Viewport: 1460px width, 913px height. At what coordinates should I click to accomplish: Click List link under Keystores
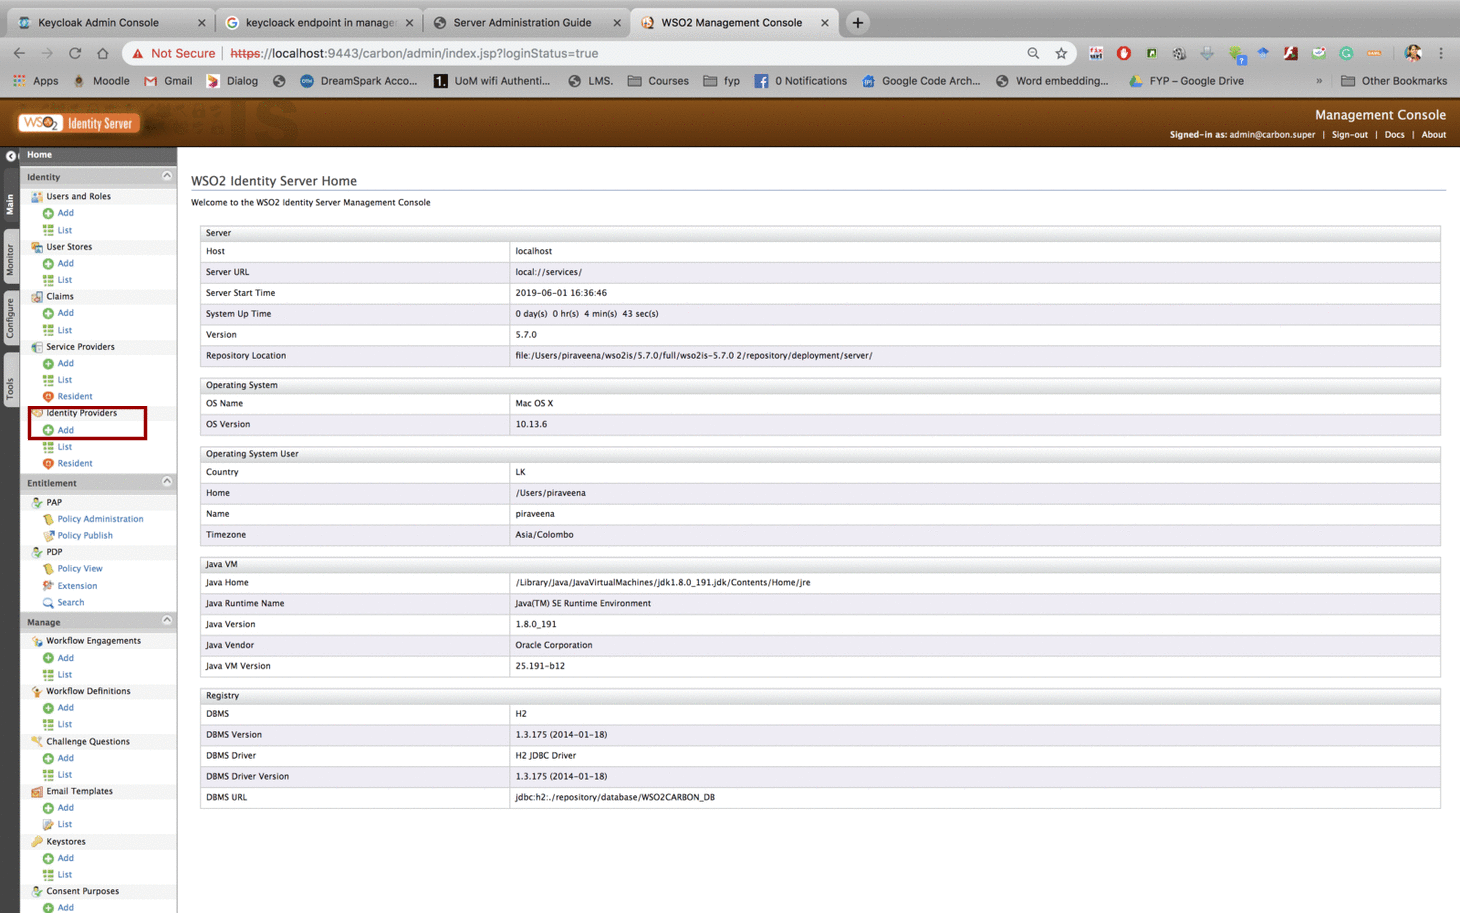coord(64,875)
